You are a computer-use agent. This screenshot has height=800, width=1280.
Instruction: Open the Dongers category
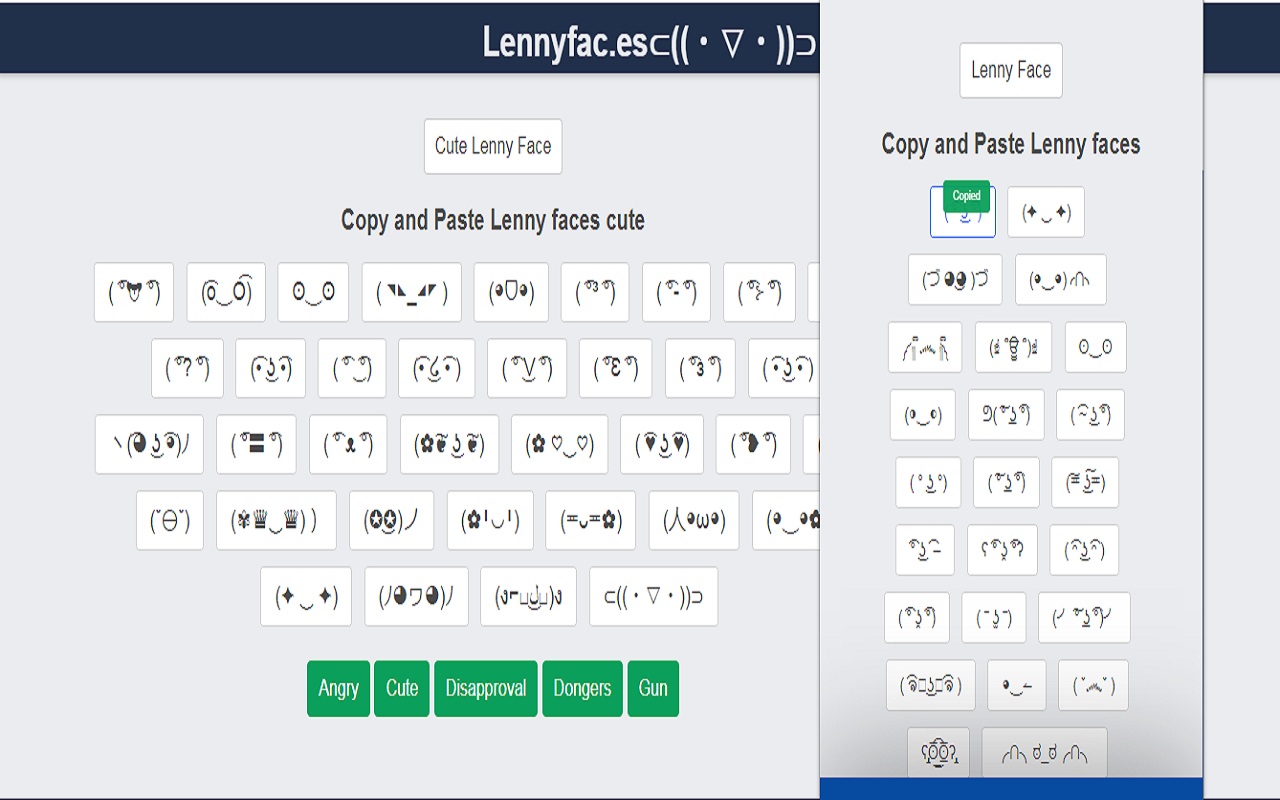(x=582, y=688)
